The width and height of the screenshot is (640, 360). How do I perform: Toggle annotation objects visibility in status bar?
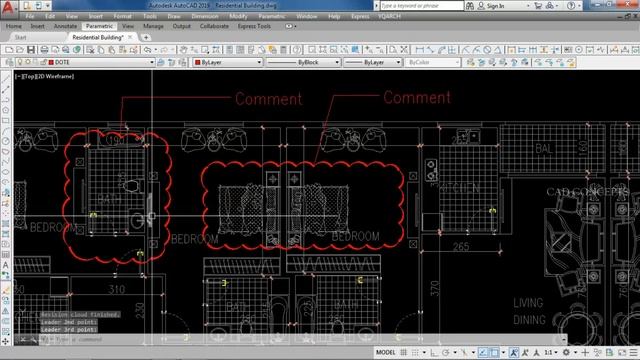[514, 352]
